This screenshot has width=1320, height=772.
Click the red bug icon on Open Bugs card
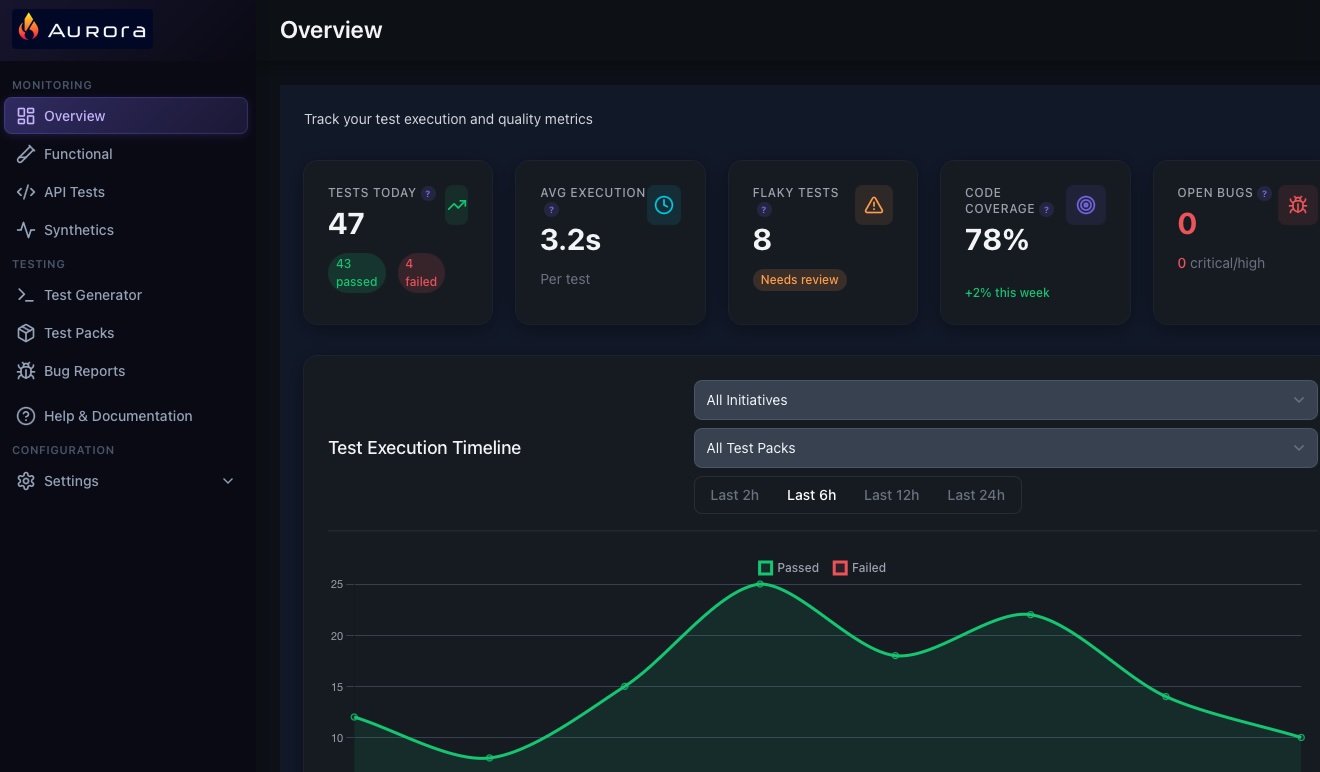tap(1298, 205)
